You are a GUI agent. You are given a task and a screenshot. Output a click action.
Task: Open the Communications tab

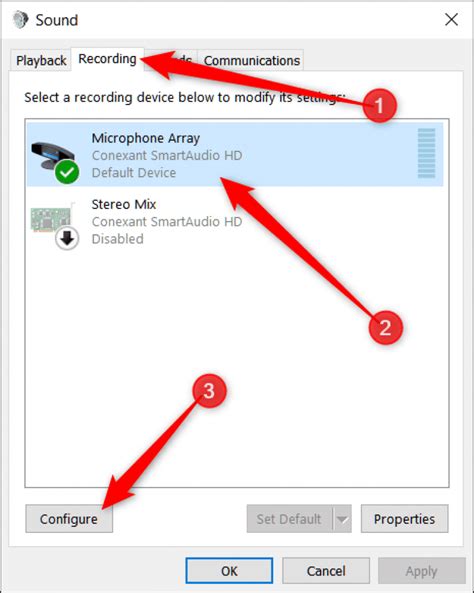(x=252, y=61)
